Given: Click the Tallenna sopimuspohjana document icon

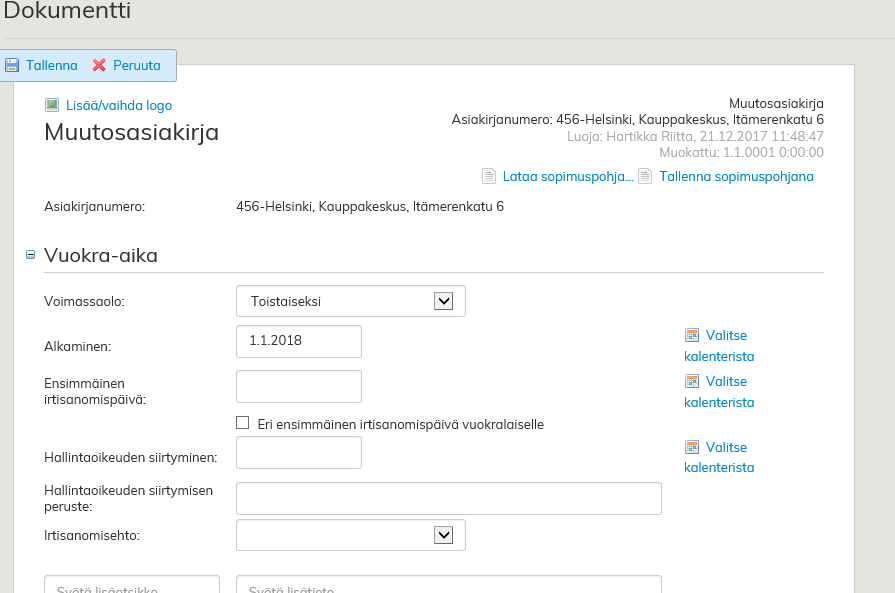Looking at the screenshot, I should coord(645,177).
